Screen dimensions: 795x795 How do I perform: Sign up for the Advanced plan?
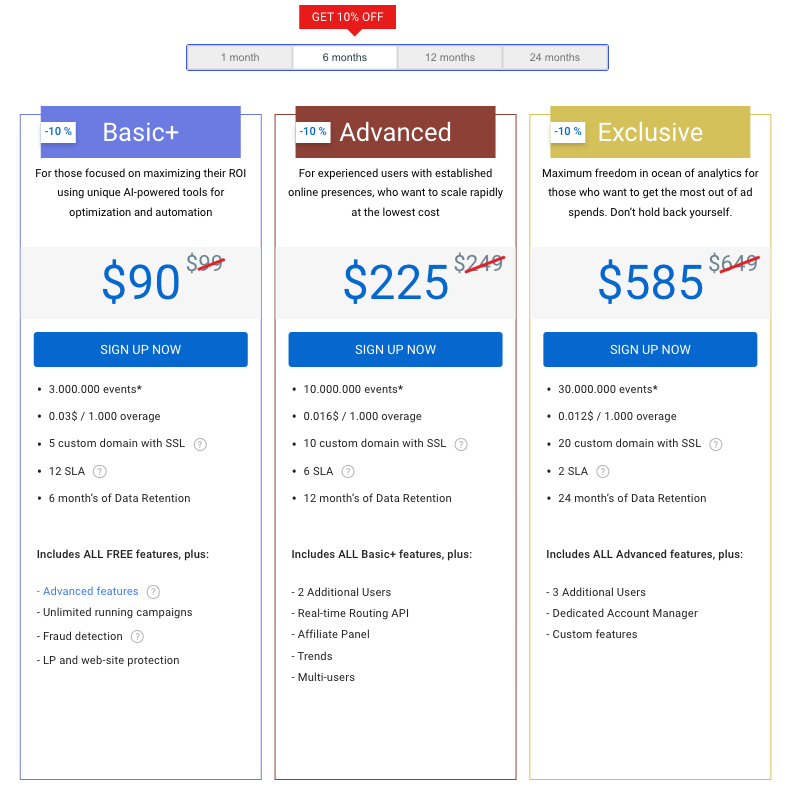click(x=396, y=350)
